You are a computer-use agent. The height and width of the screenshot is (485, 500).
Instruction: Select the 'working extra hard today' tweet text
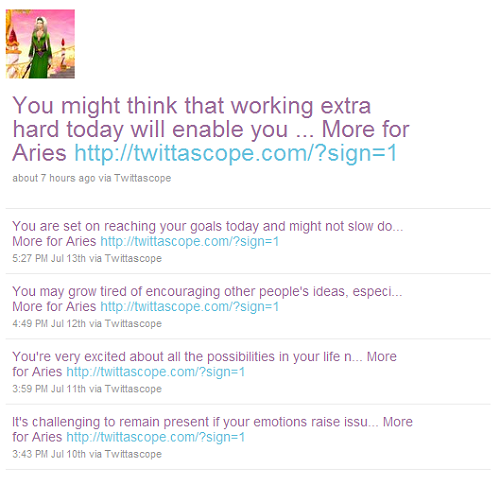[211, 129]
